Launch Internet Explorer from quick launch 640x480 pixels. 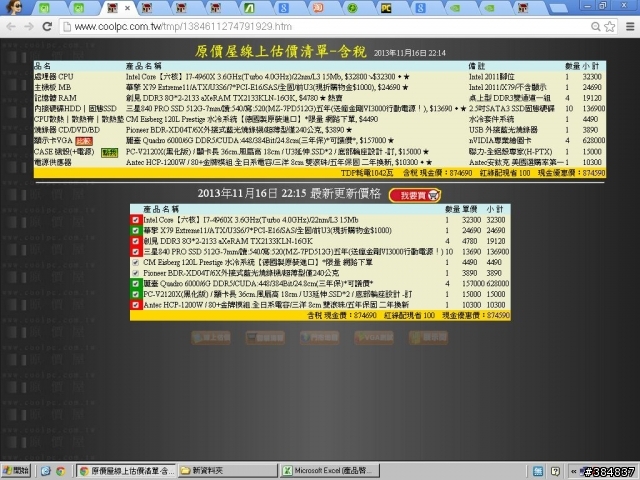[45, 471]
